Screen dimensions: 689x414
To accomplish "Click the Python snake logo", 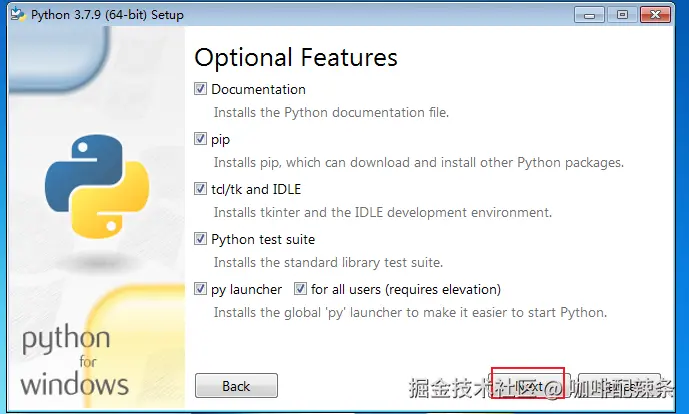I will pyautogui.click(x=96, y=188).
